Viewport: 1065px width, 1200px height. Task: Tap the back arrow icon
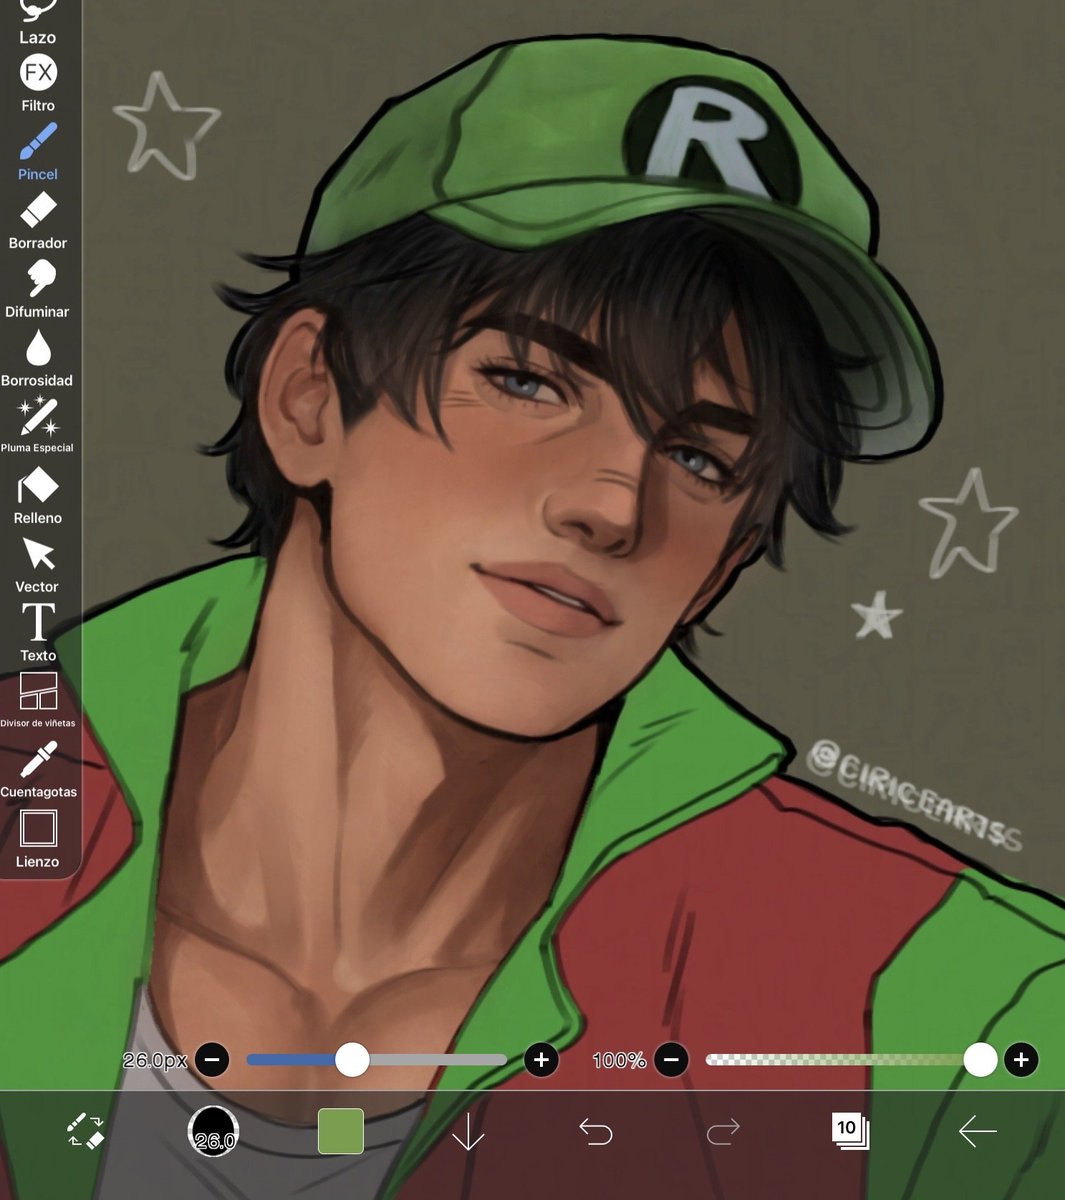(x=977, y=1131)
